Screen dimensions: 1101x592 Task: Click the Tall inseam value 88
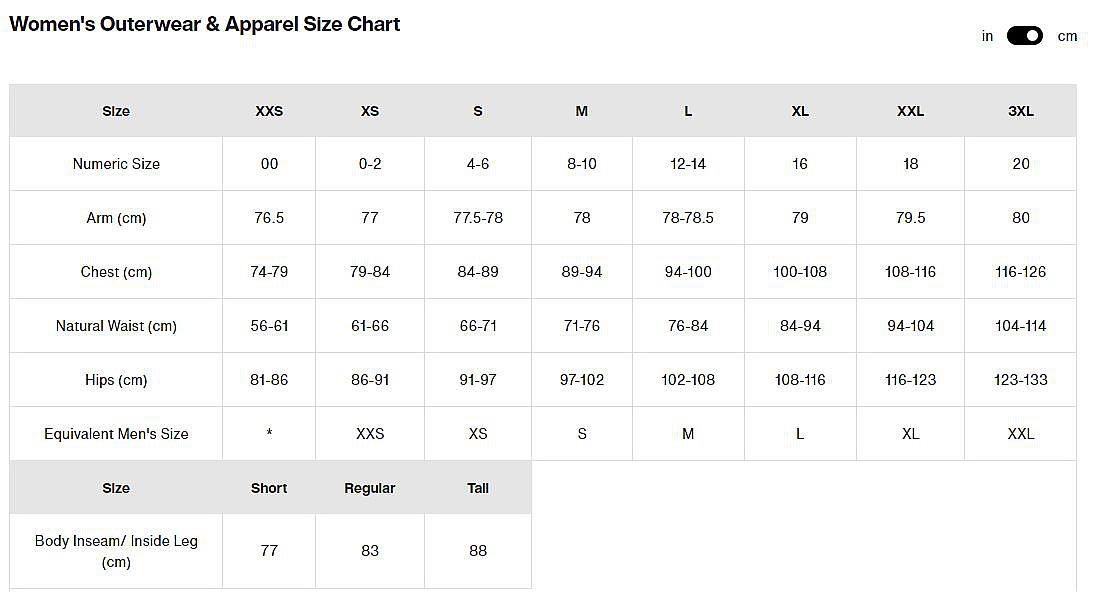point(478,551)
